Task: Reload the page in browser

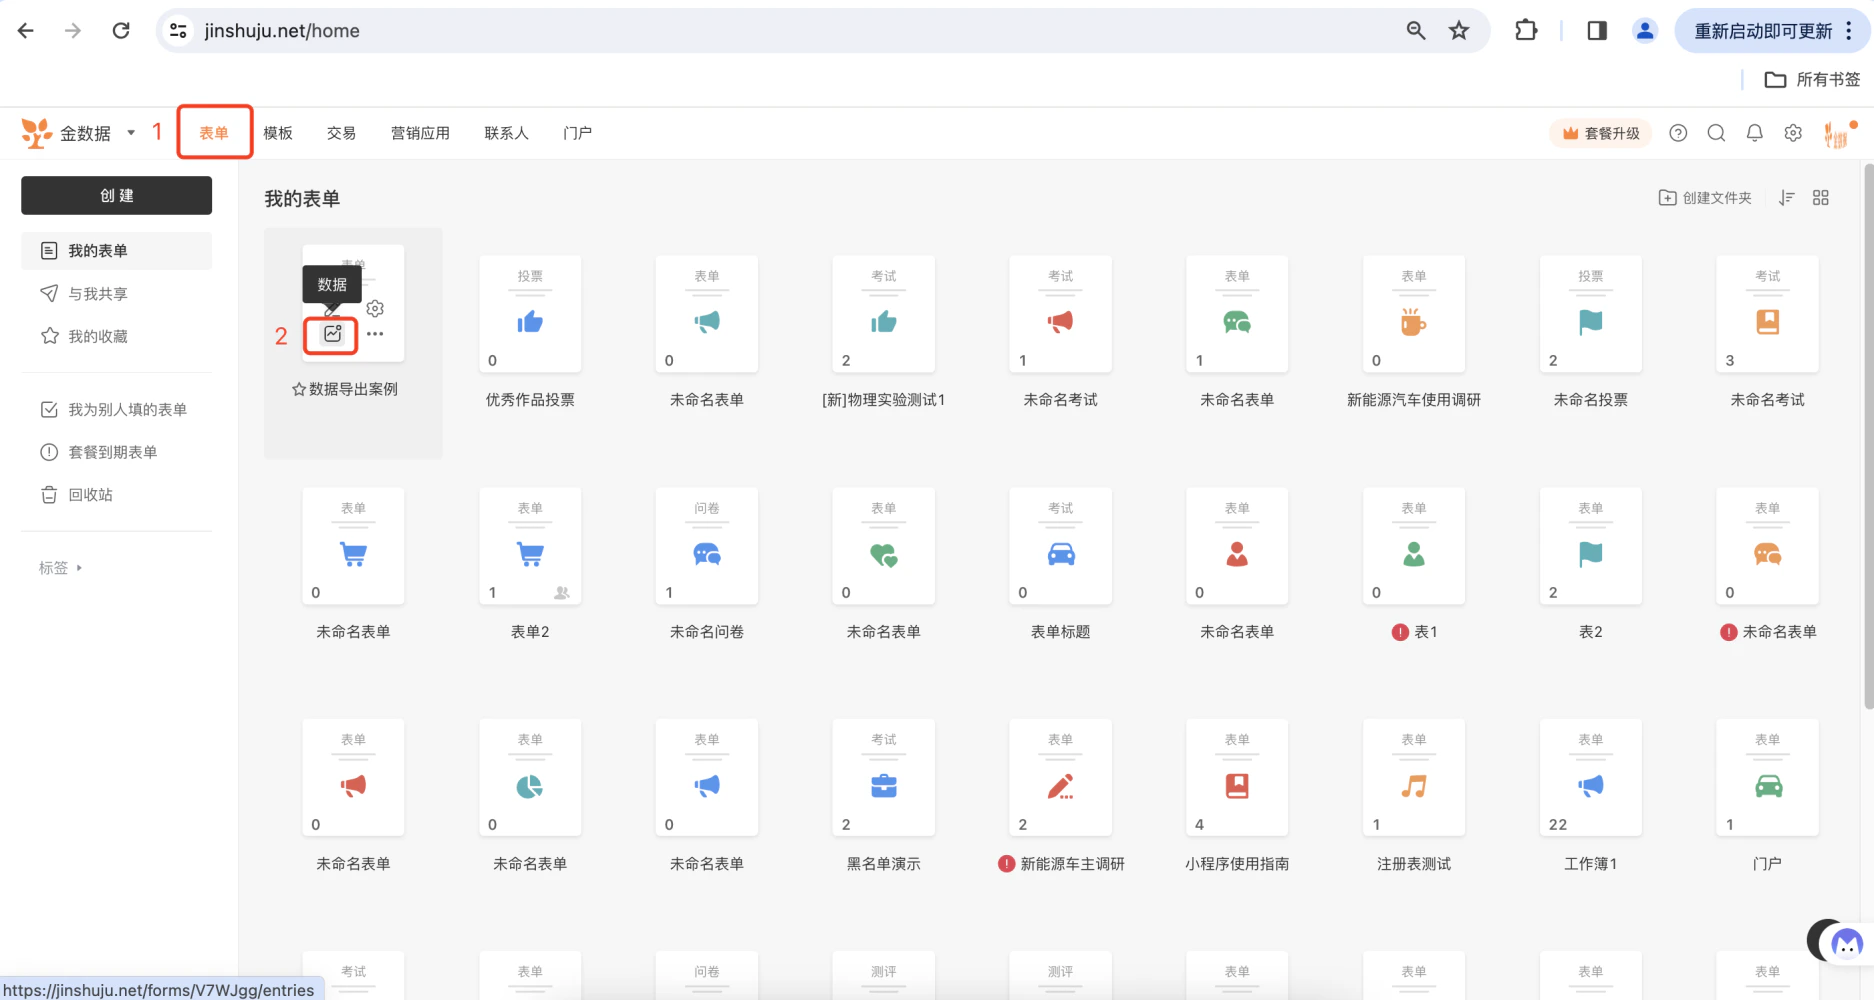Action: 121,31
